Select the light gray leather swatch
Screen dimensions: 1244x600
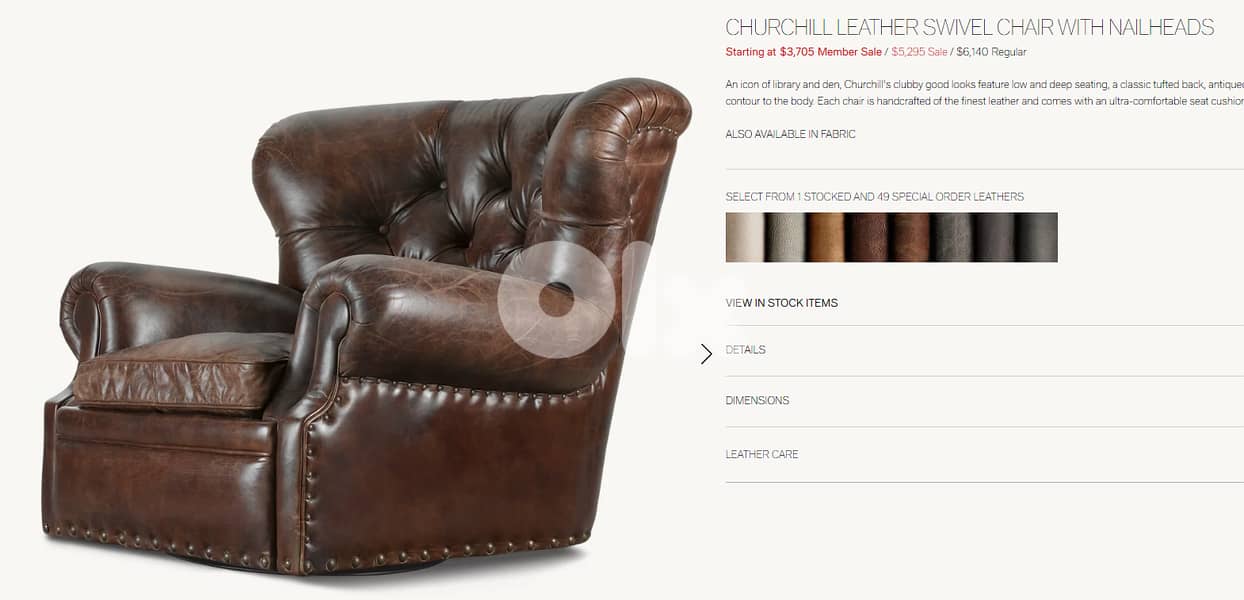(787, 237)
